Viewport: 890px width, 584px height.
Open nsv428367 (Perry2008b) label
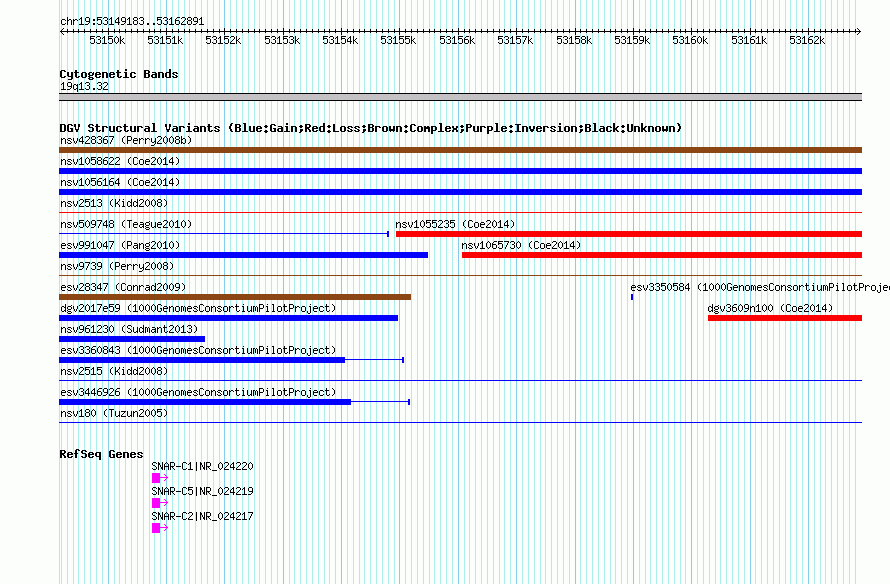tap(126, 140)
